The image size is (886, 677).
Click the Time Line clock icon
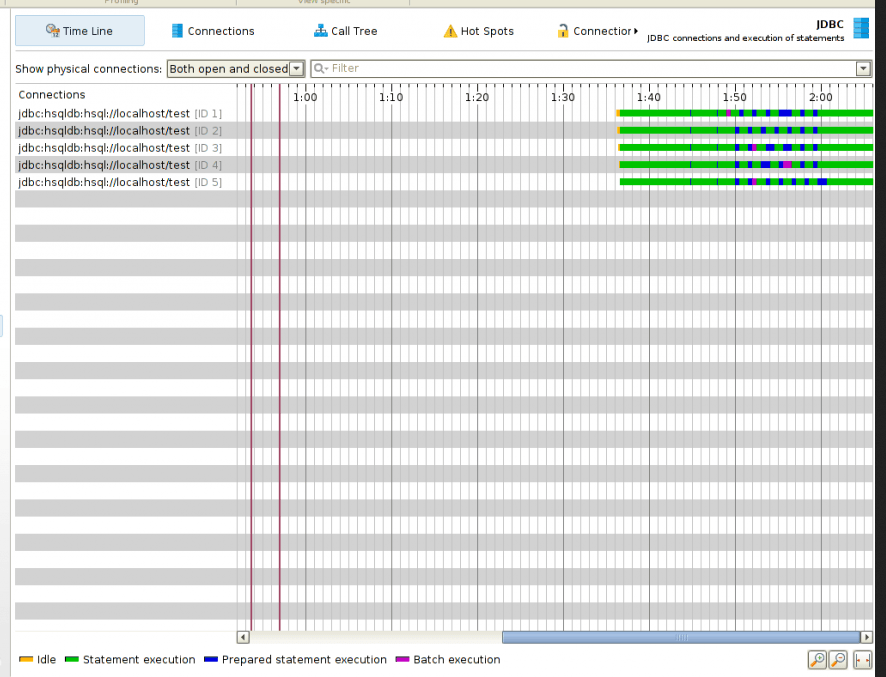[53, 31]
